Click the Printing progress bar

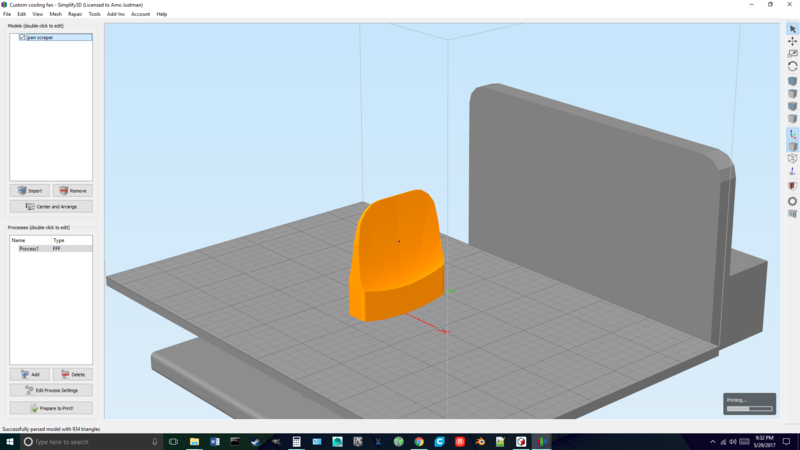point(749,409)
